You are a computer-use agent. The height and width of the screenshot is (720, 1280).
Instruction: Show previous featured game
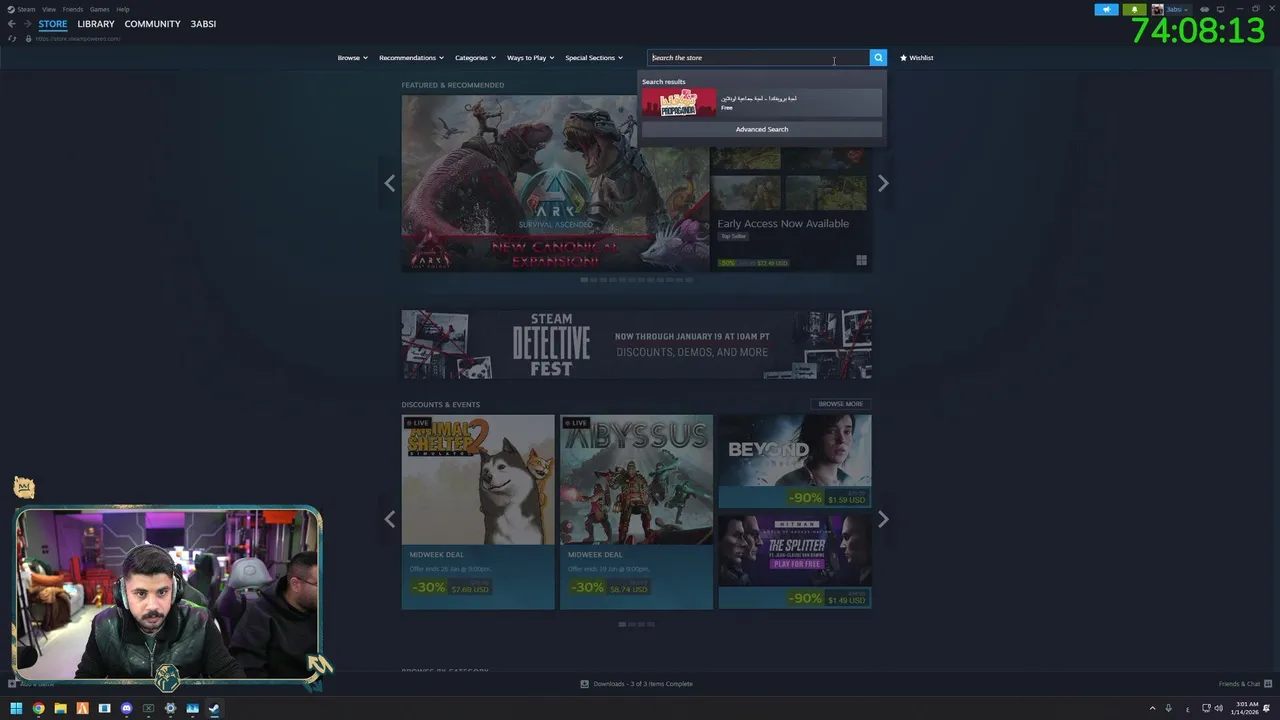390,183
